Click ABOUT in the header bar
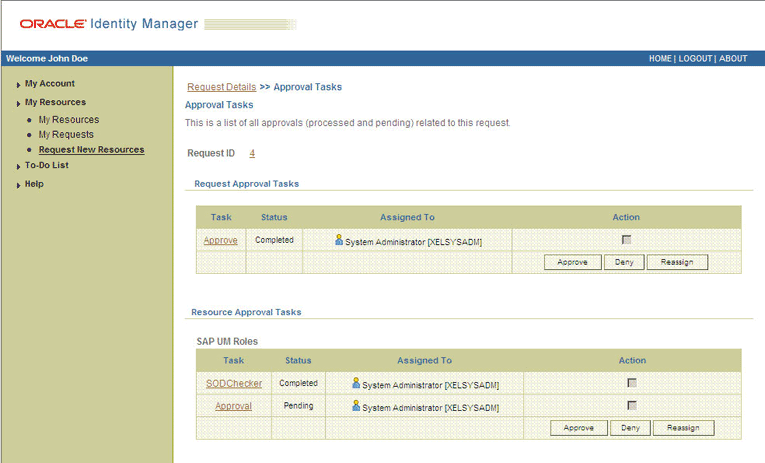This screenshot has height=463, width=765. click(x=733, y=59)
